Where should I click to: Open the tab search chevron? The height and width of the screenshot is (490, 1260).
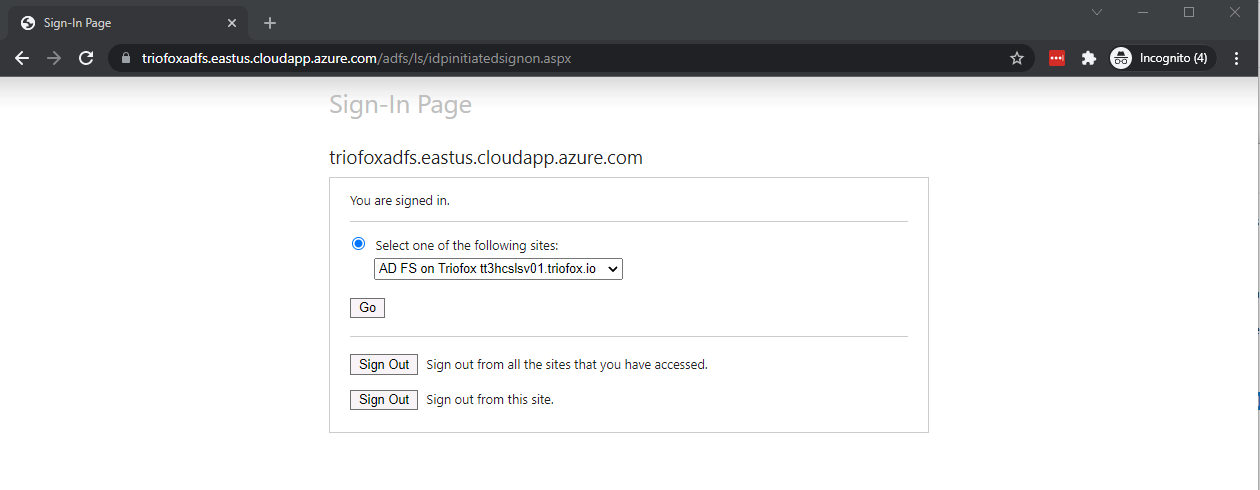1097,12
